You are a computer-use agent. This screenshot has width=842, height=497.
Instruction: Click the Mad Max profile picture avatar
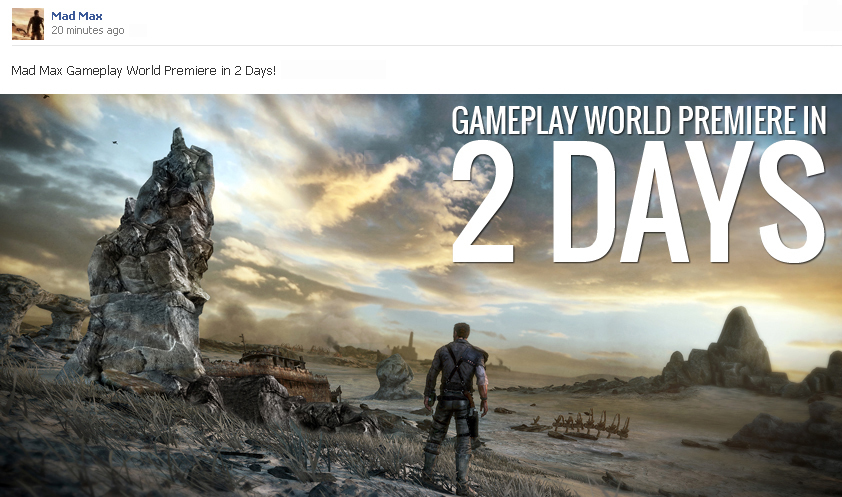click(x=27, y=23)
